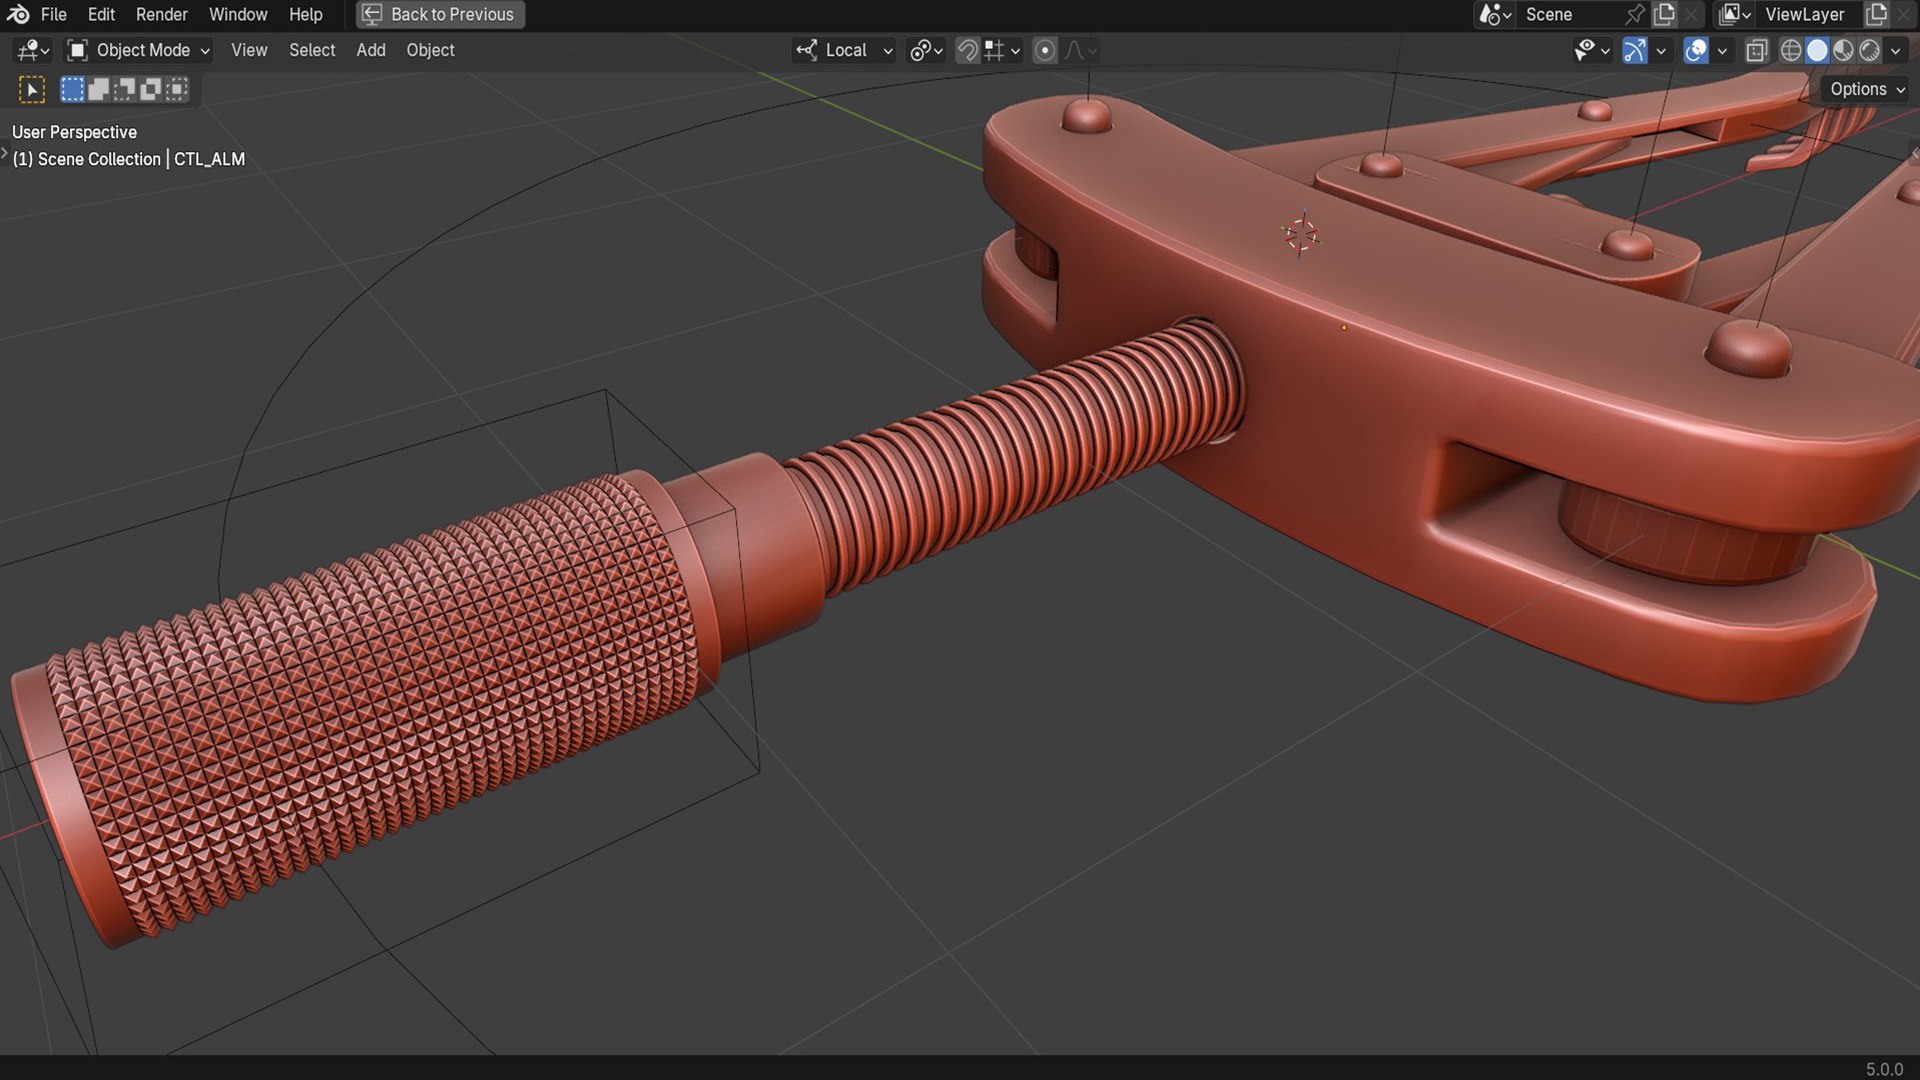This screenshot has width=1920, height=1080.
Task: Open the editor type dropdown
Action: click(x=33, y=50)
